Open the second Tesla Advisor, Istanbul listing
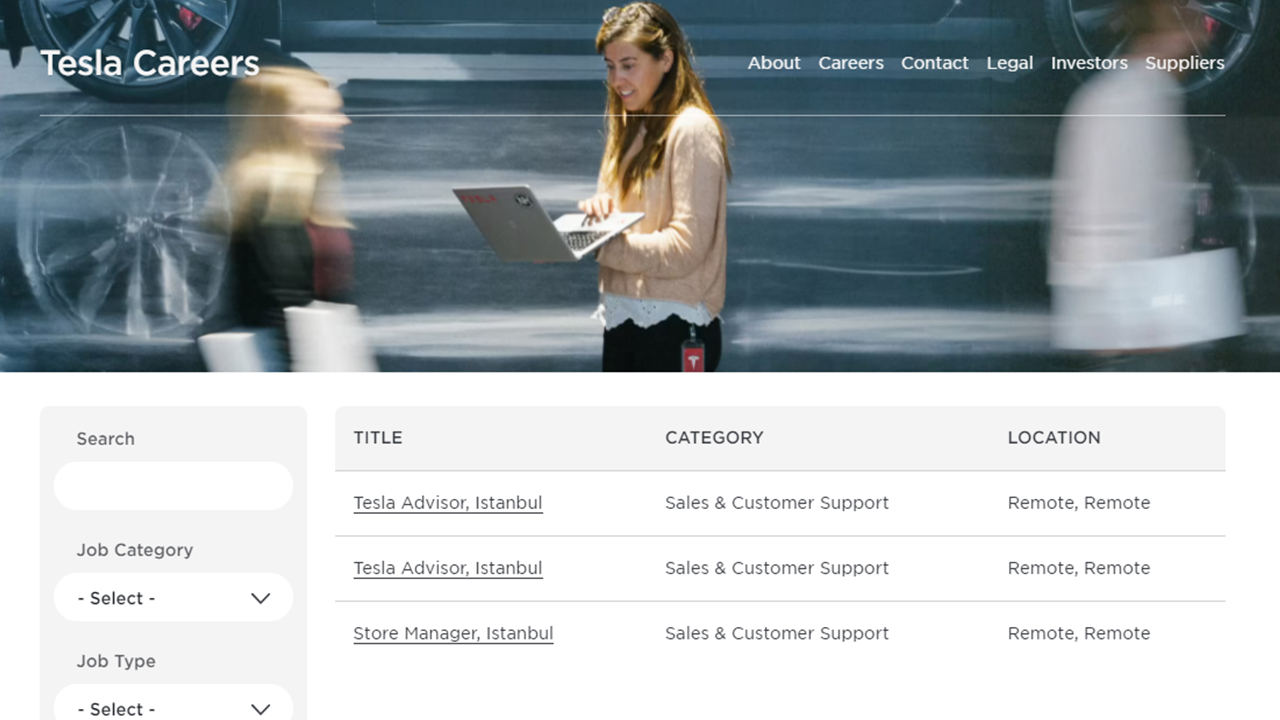The height and width of the screenshot is (720, 1280). 448,568
